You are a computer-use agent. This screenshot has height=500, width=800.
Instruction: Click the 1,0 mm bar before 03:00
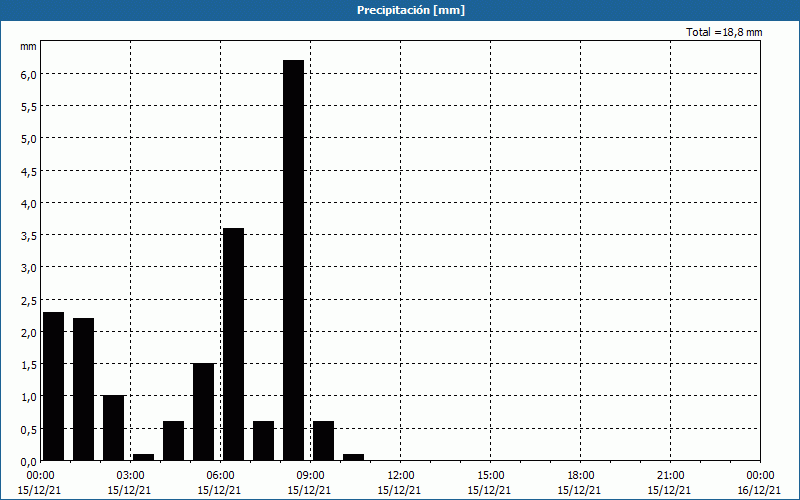tap(113, 428)
